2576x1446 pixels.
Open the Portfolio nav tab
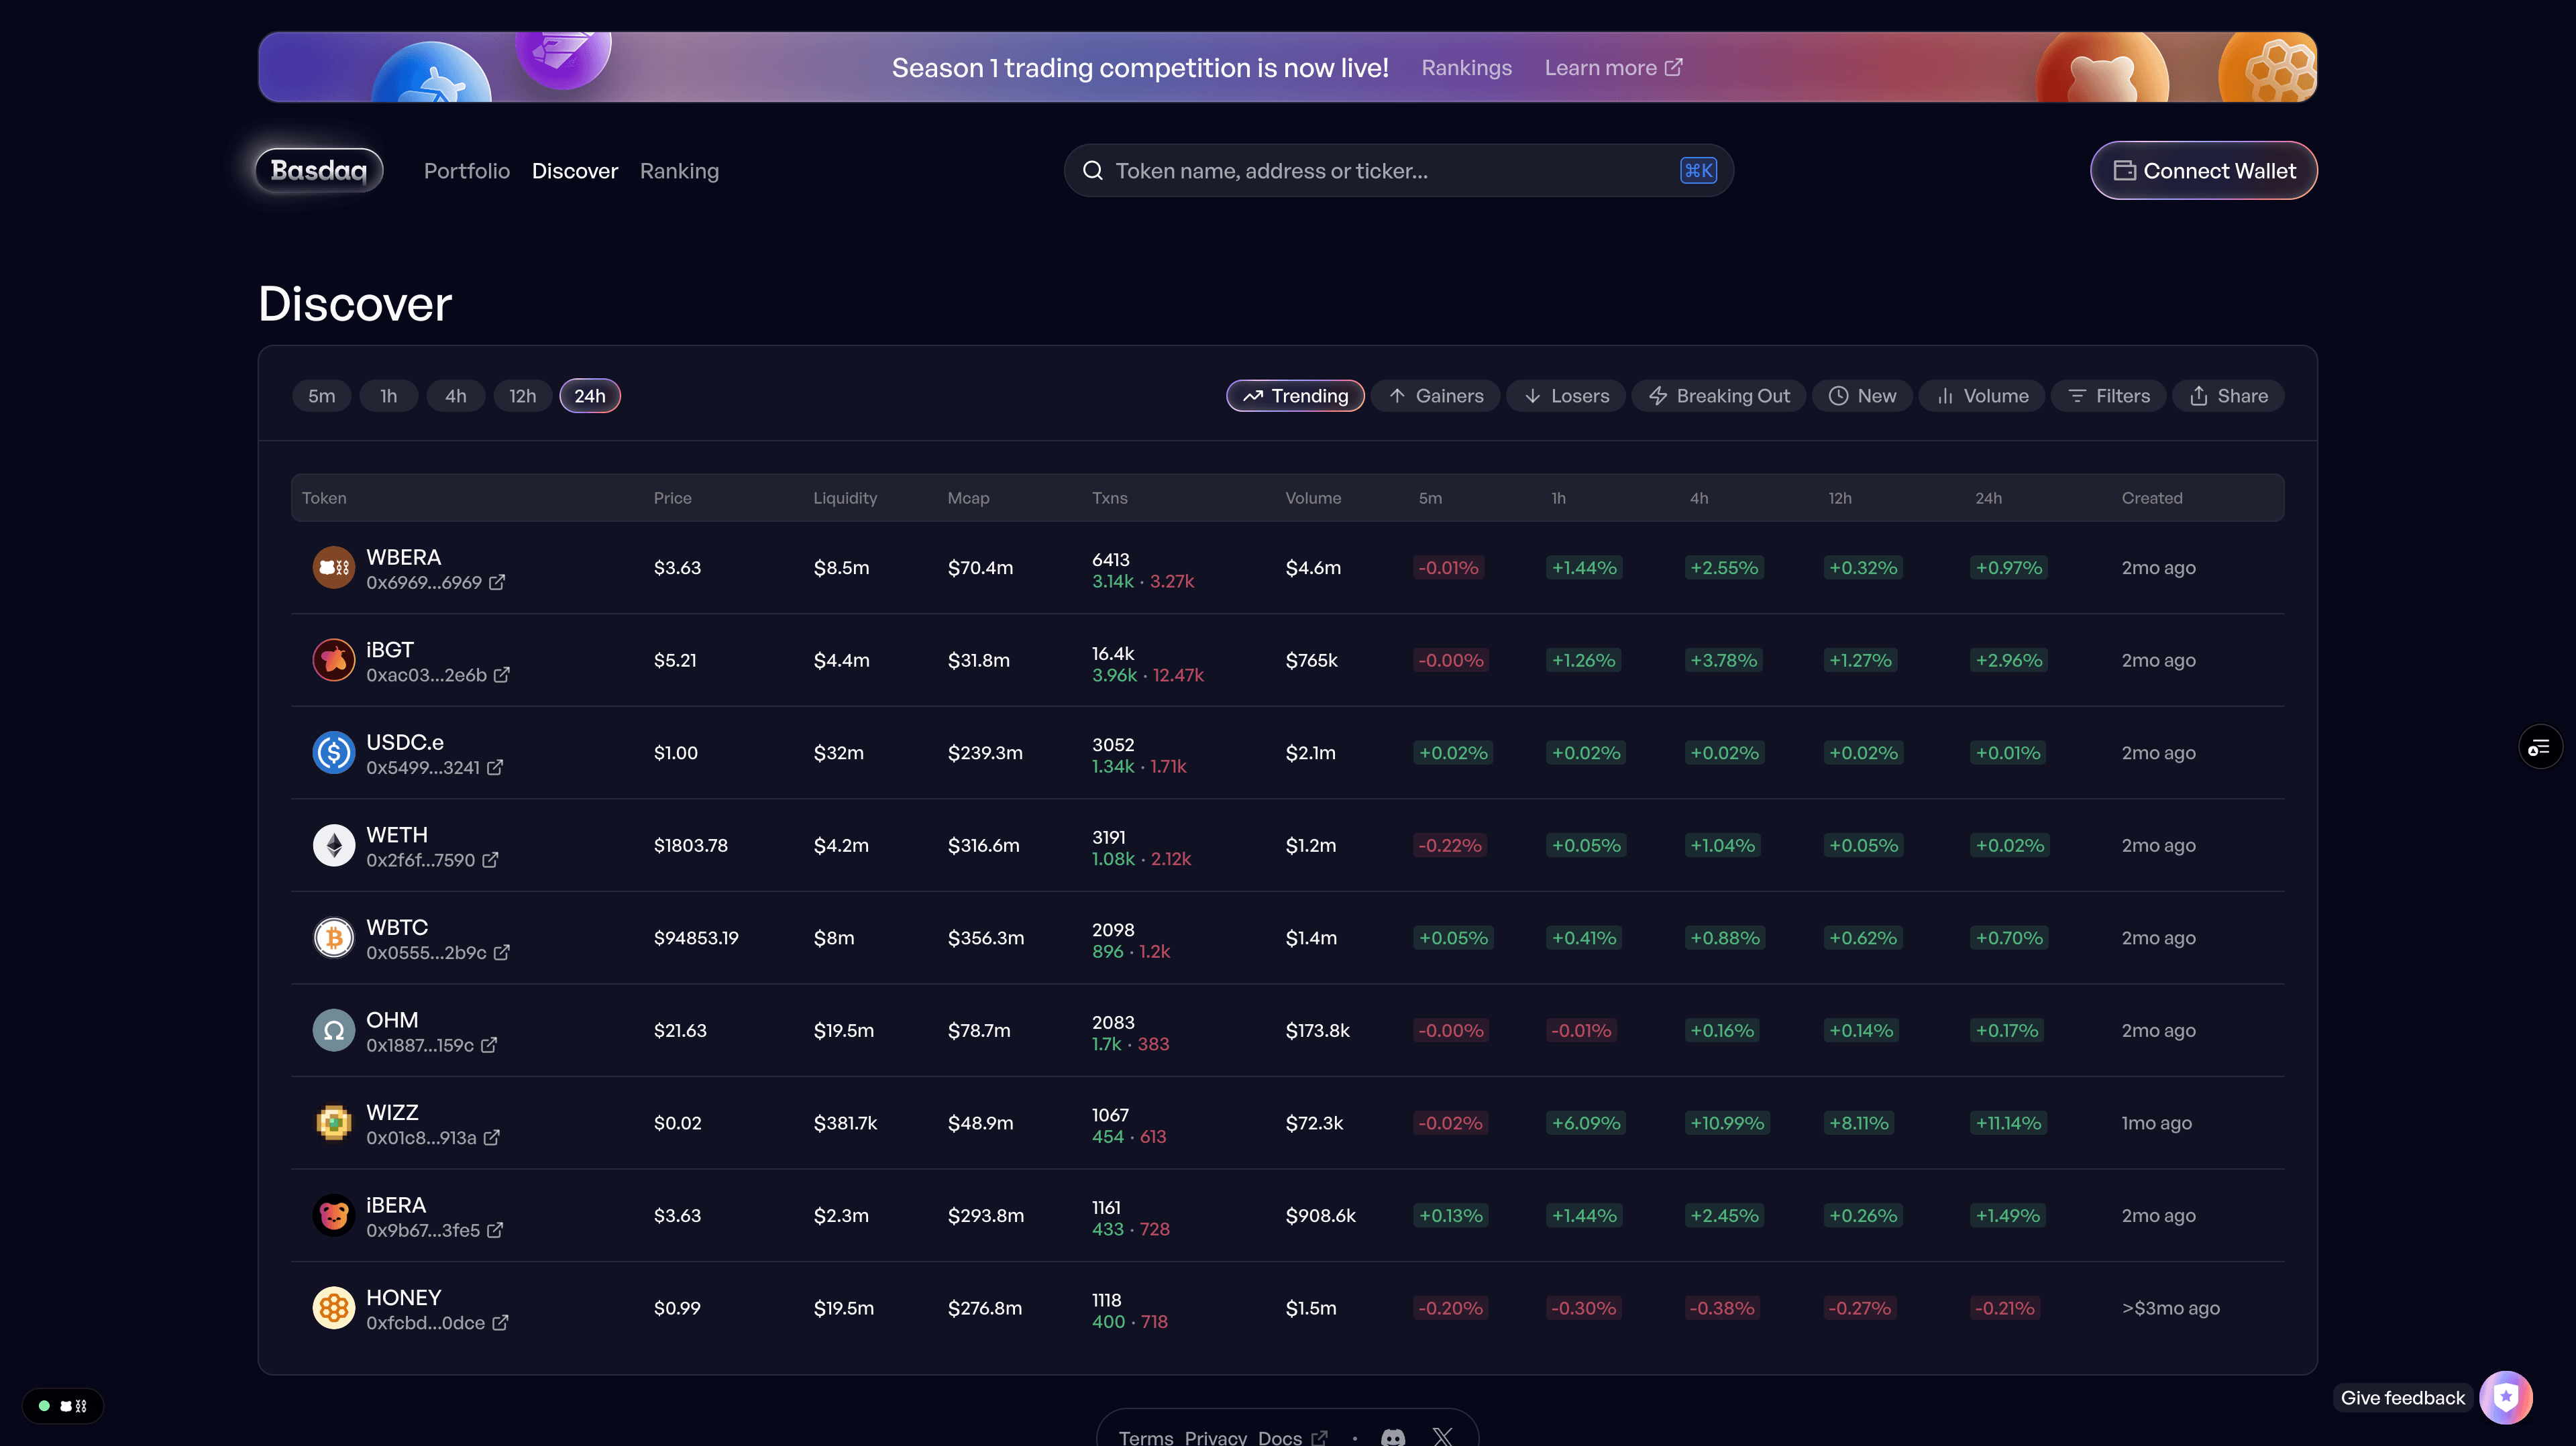point(466,171)
